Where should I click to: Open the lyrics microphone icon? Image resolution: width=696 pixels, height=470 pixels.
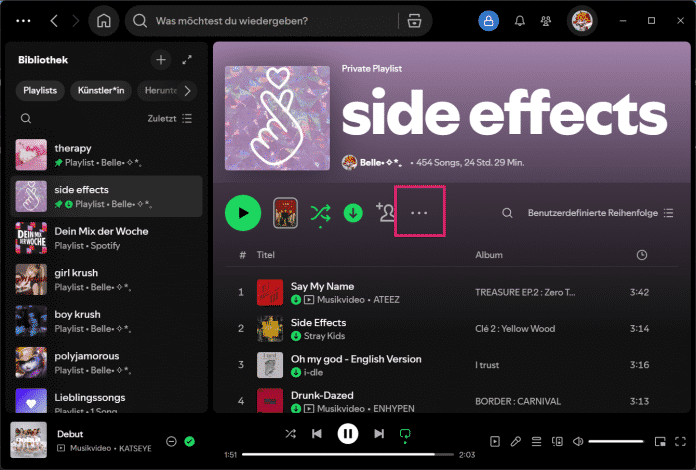[x=516, y=441]
